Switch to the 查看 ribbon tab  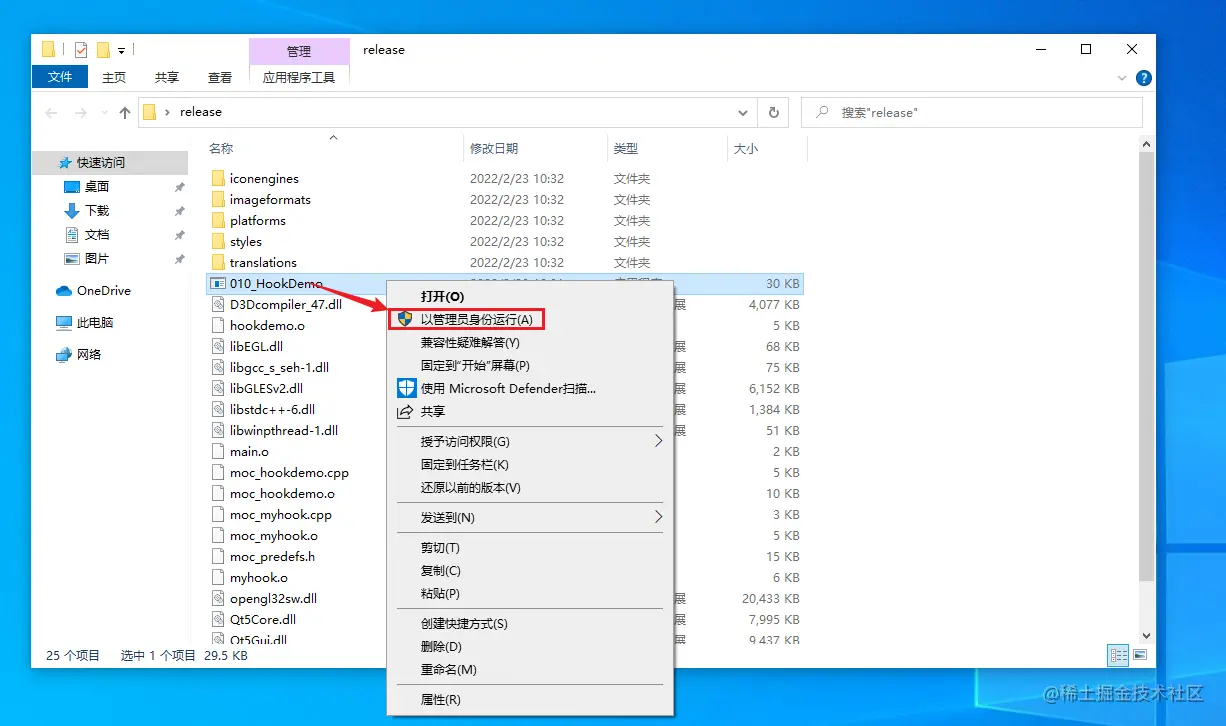coord(220,77)
